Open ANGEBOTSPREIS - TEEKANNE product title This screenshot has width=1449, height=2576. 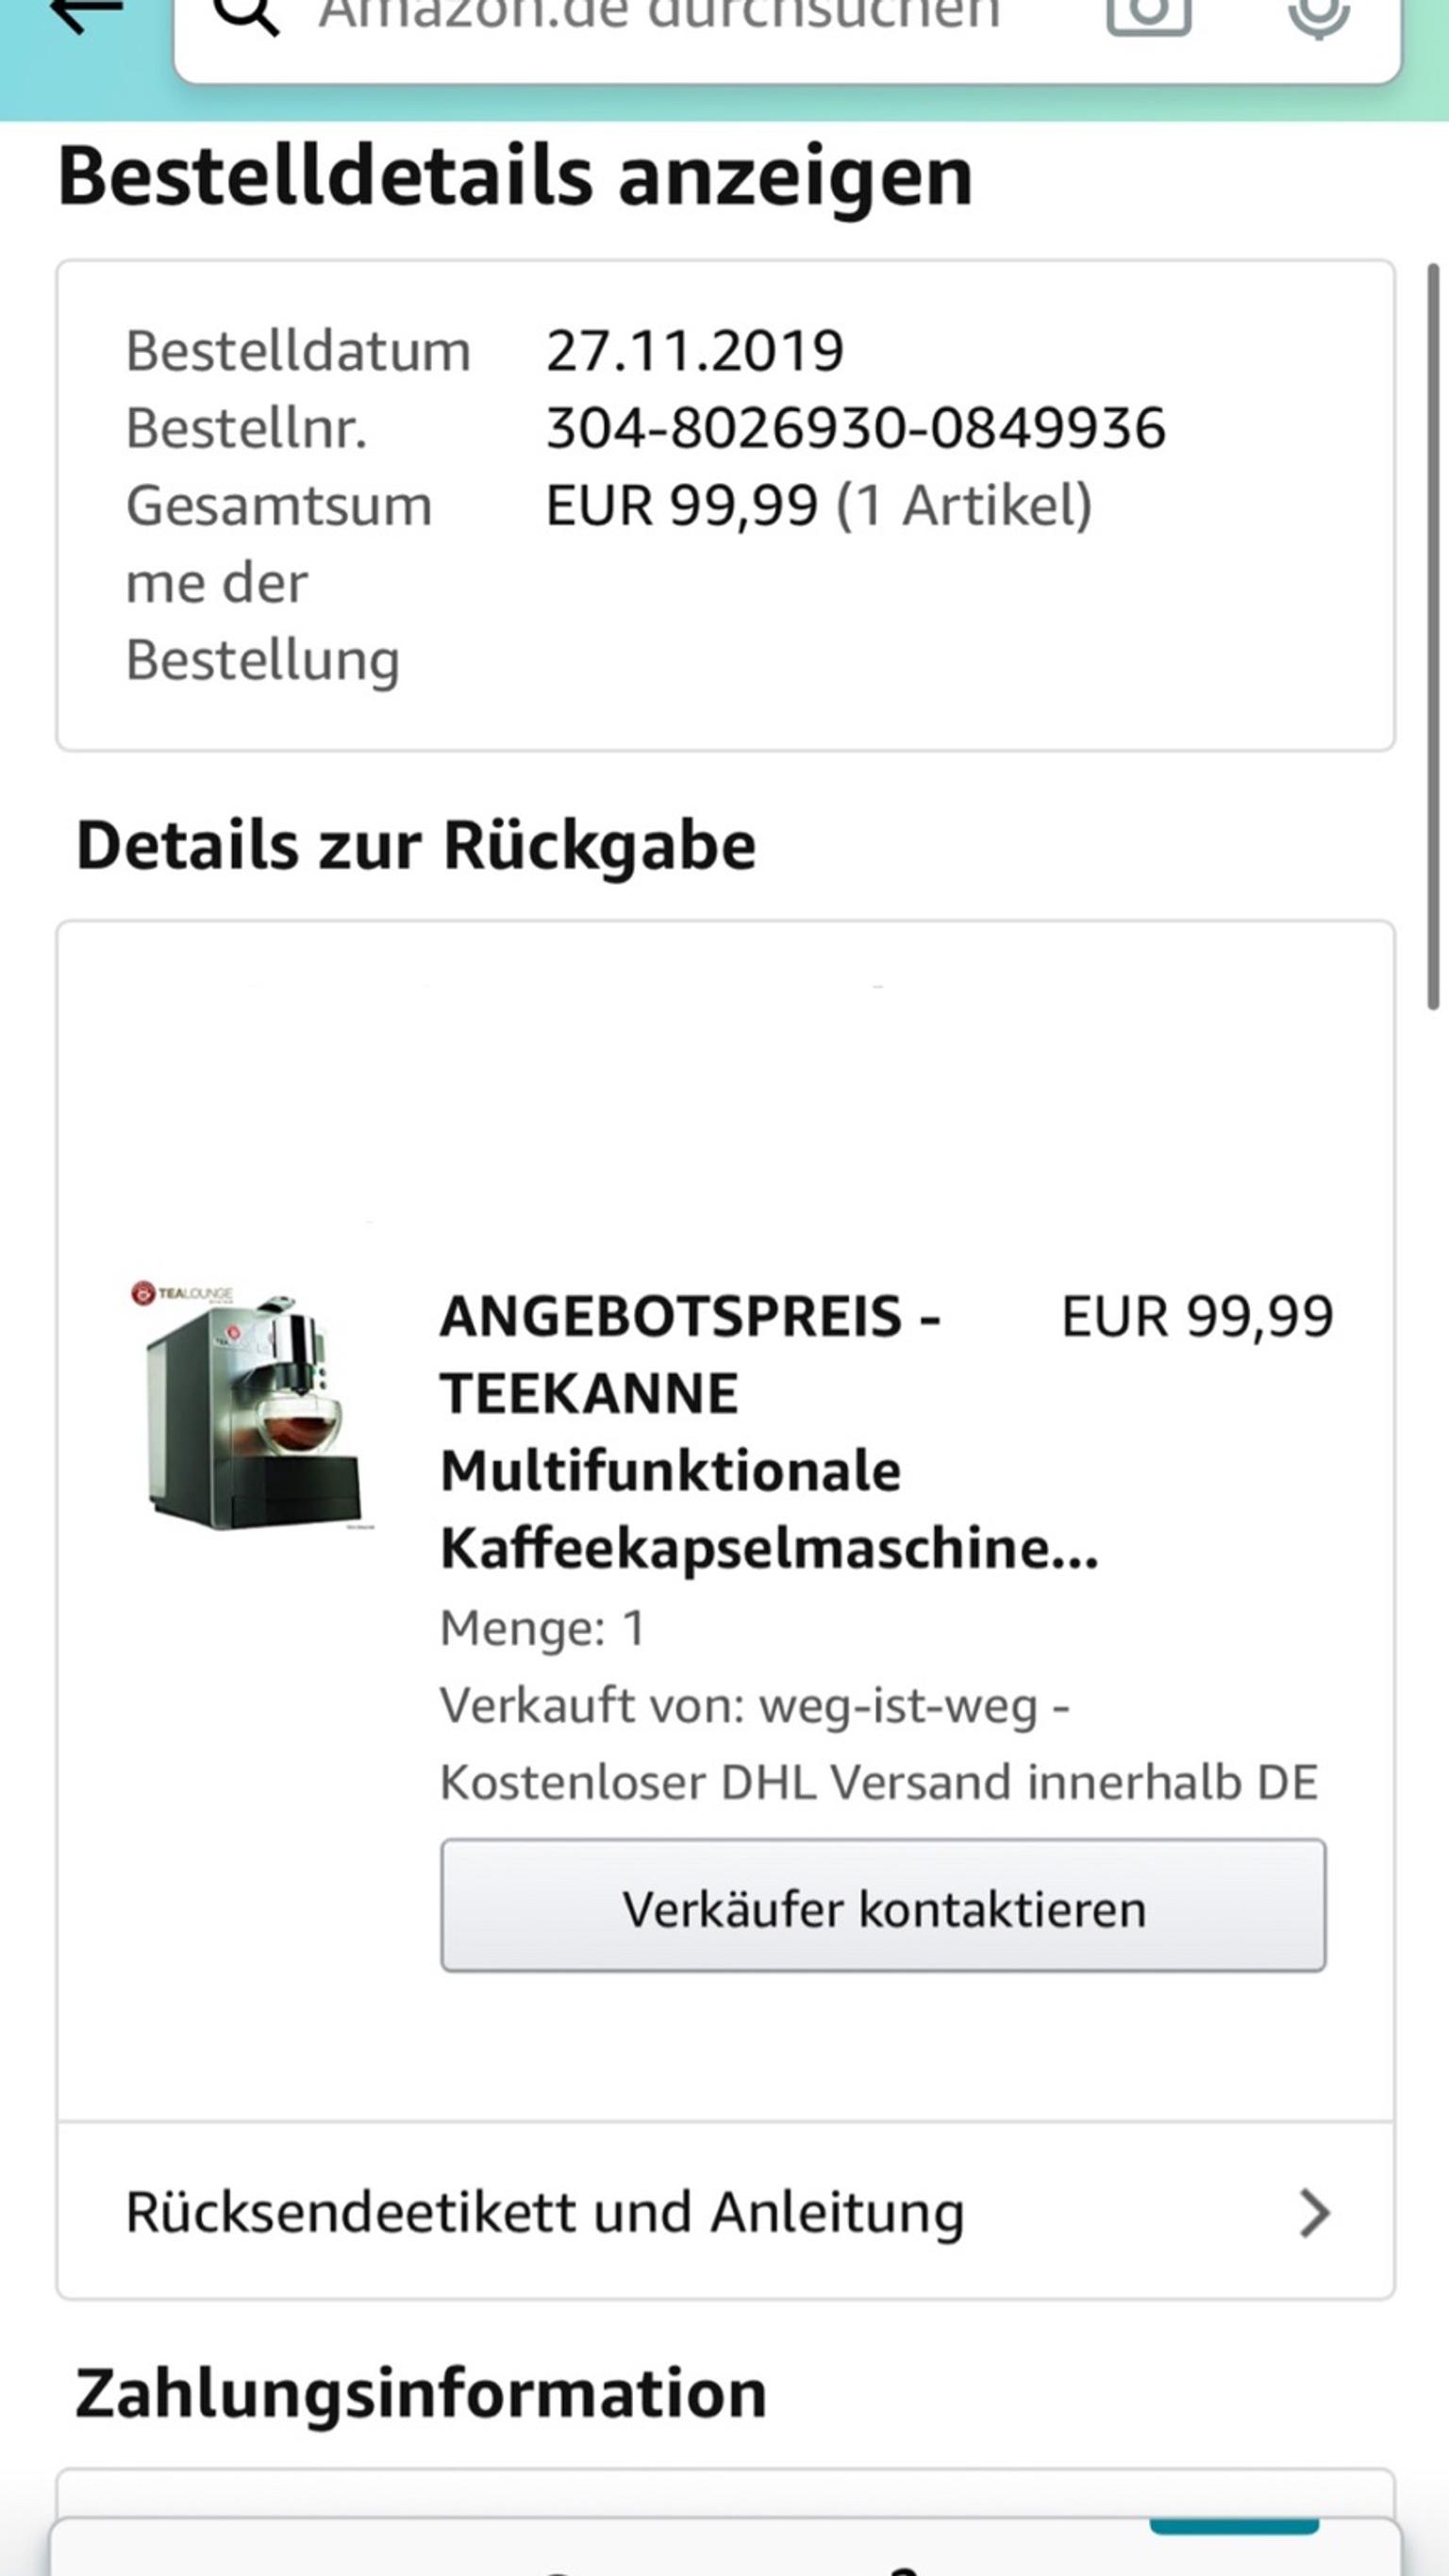point(769,1432)
